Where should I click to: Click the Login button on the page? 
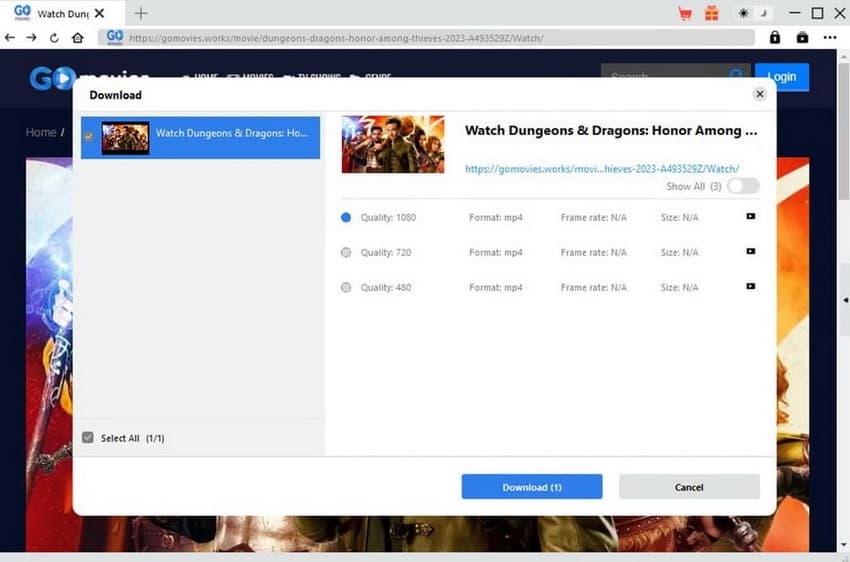point(782,77)
